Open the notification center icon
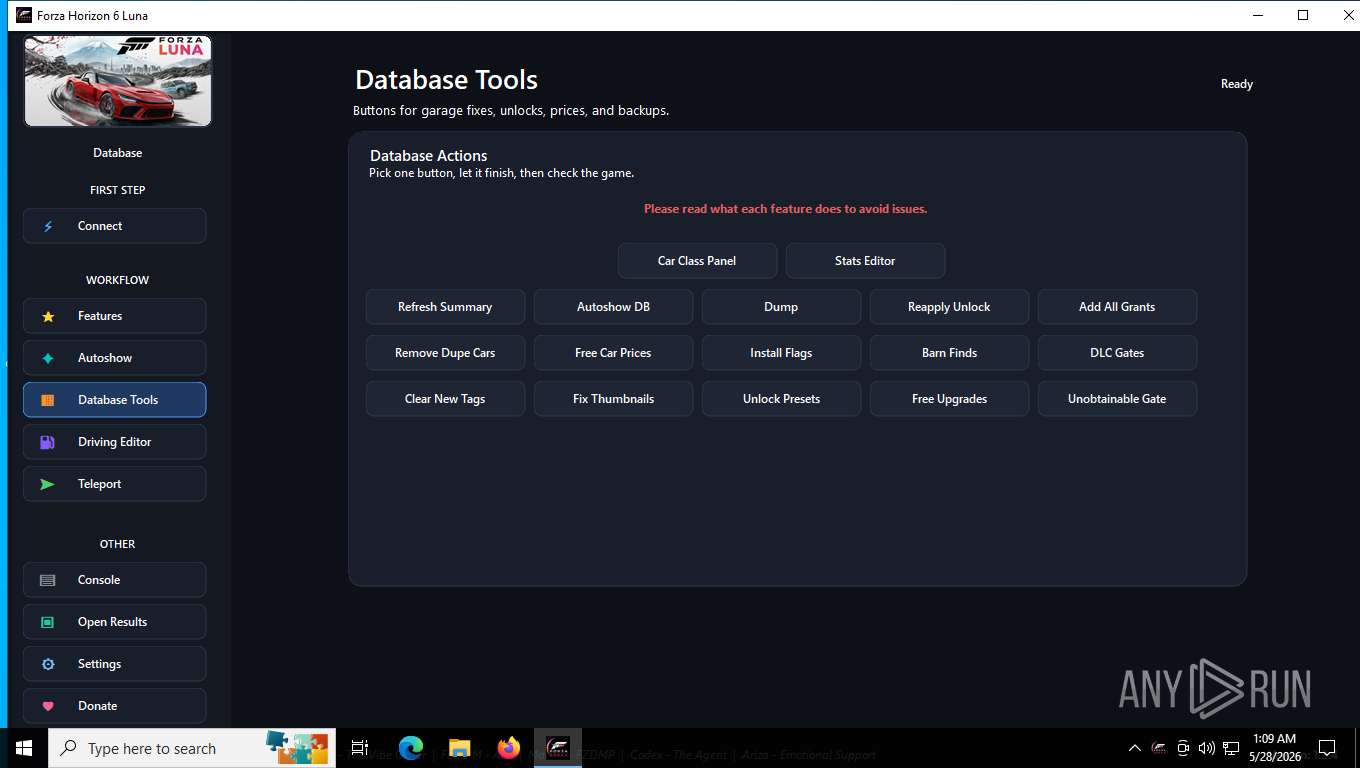Viewport: 1360px width, 768px height. [x=1327, y=748]
